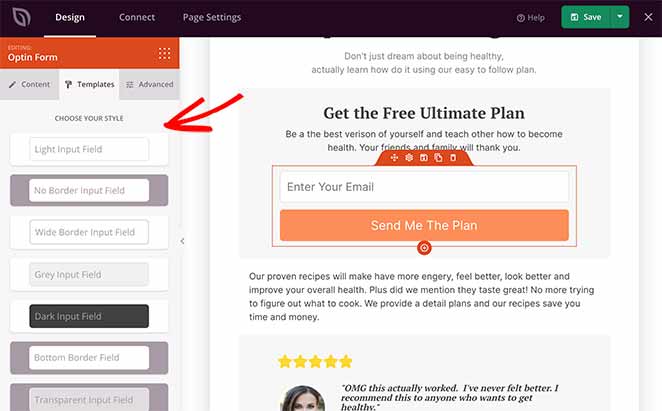This screenshot has width=662, height=411.
Task: Open the Advanced tab
Action: click(149, 84)
